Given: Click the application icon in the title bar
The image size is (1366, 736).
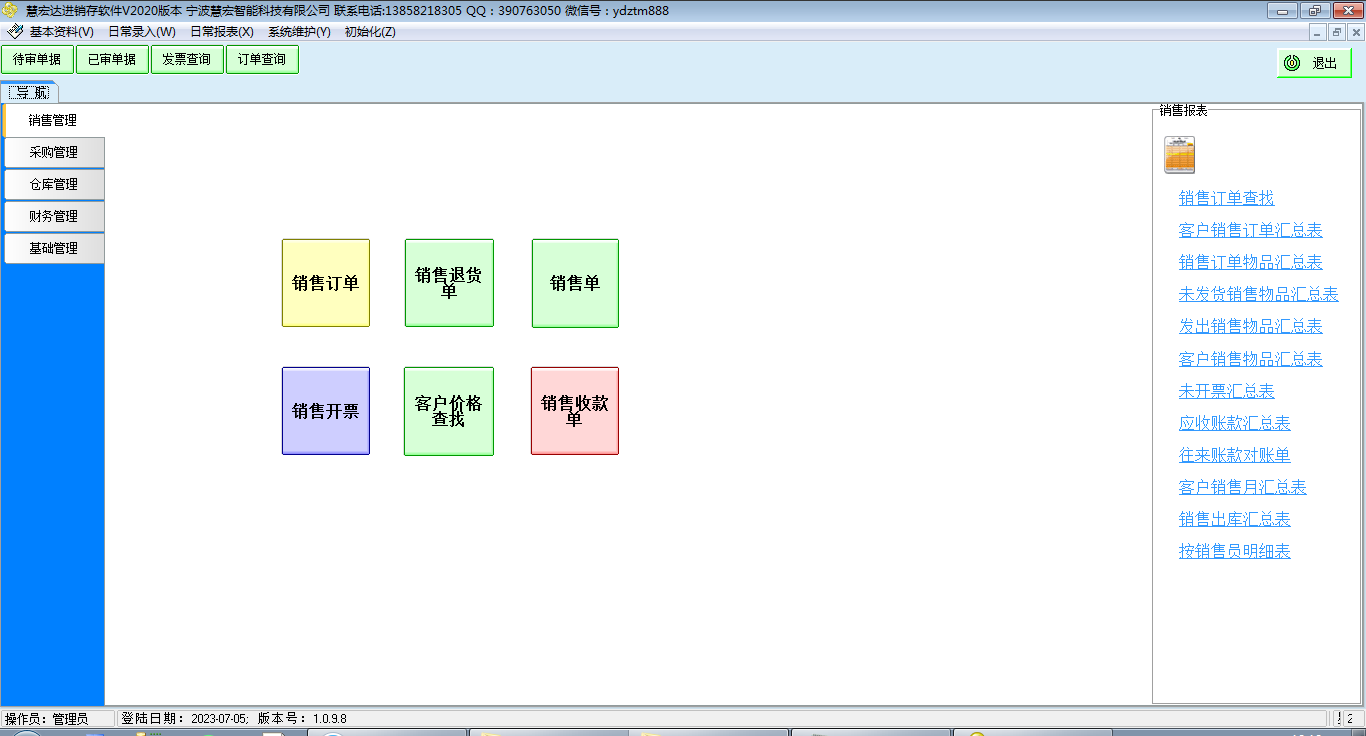Looking at the screenshot, I should [x=11, y=11].
